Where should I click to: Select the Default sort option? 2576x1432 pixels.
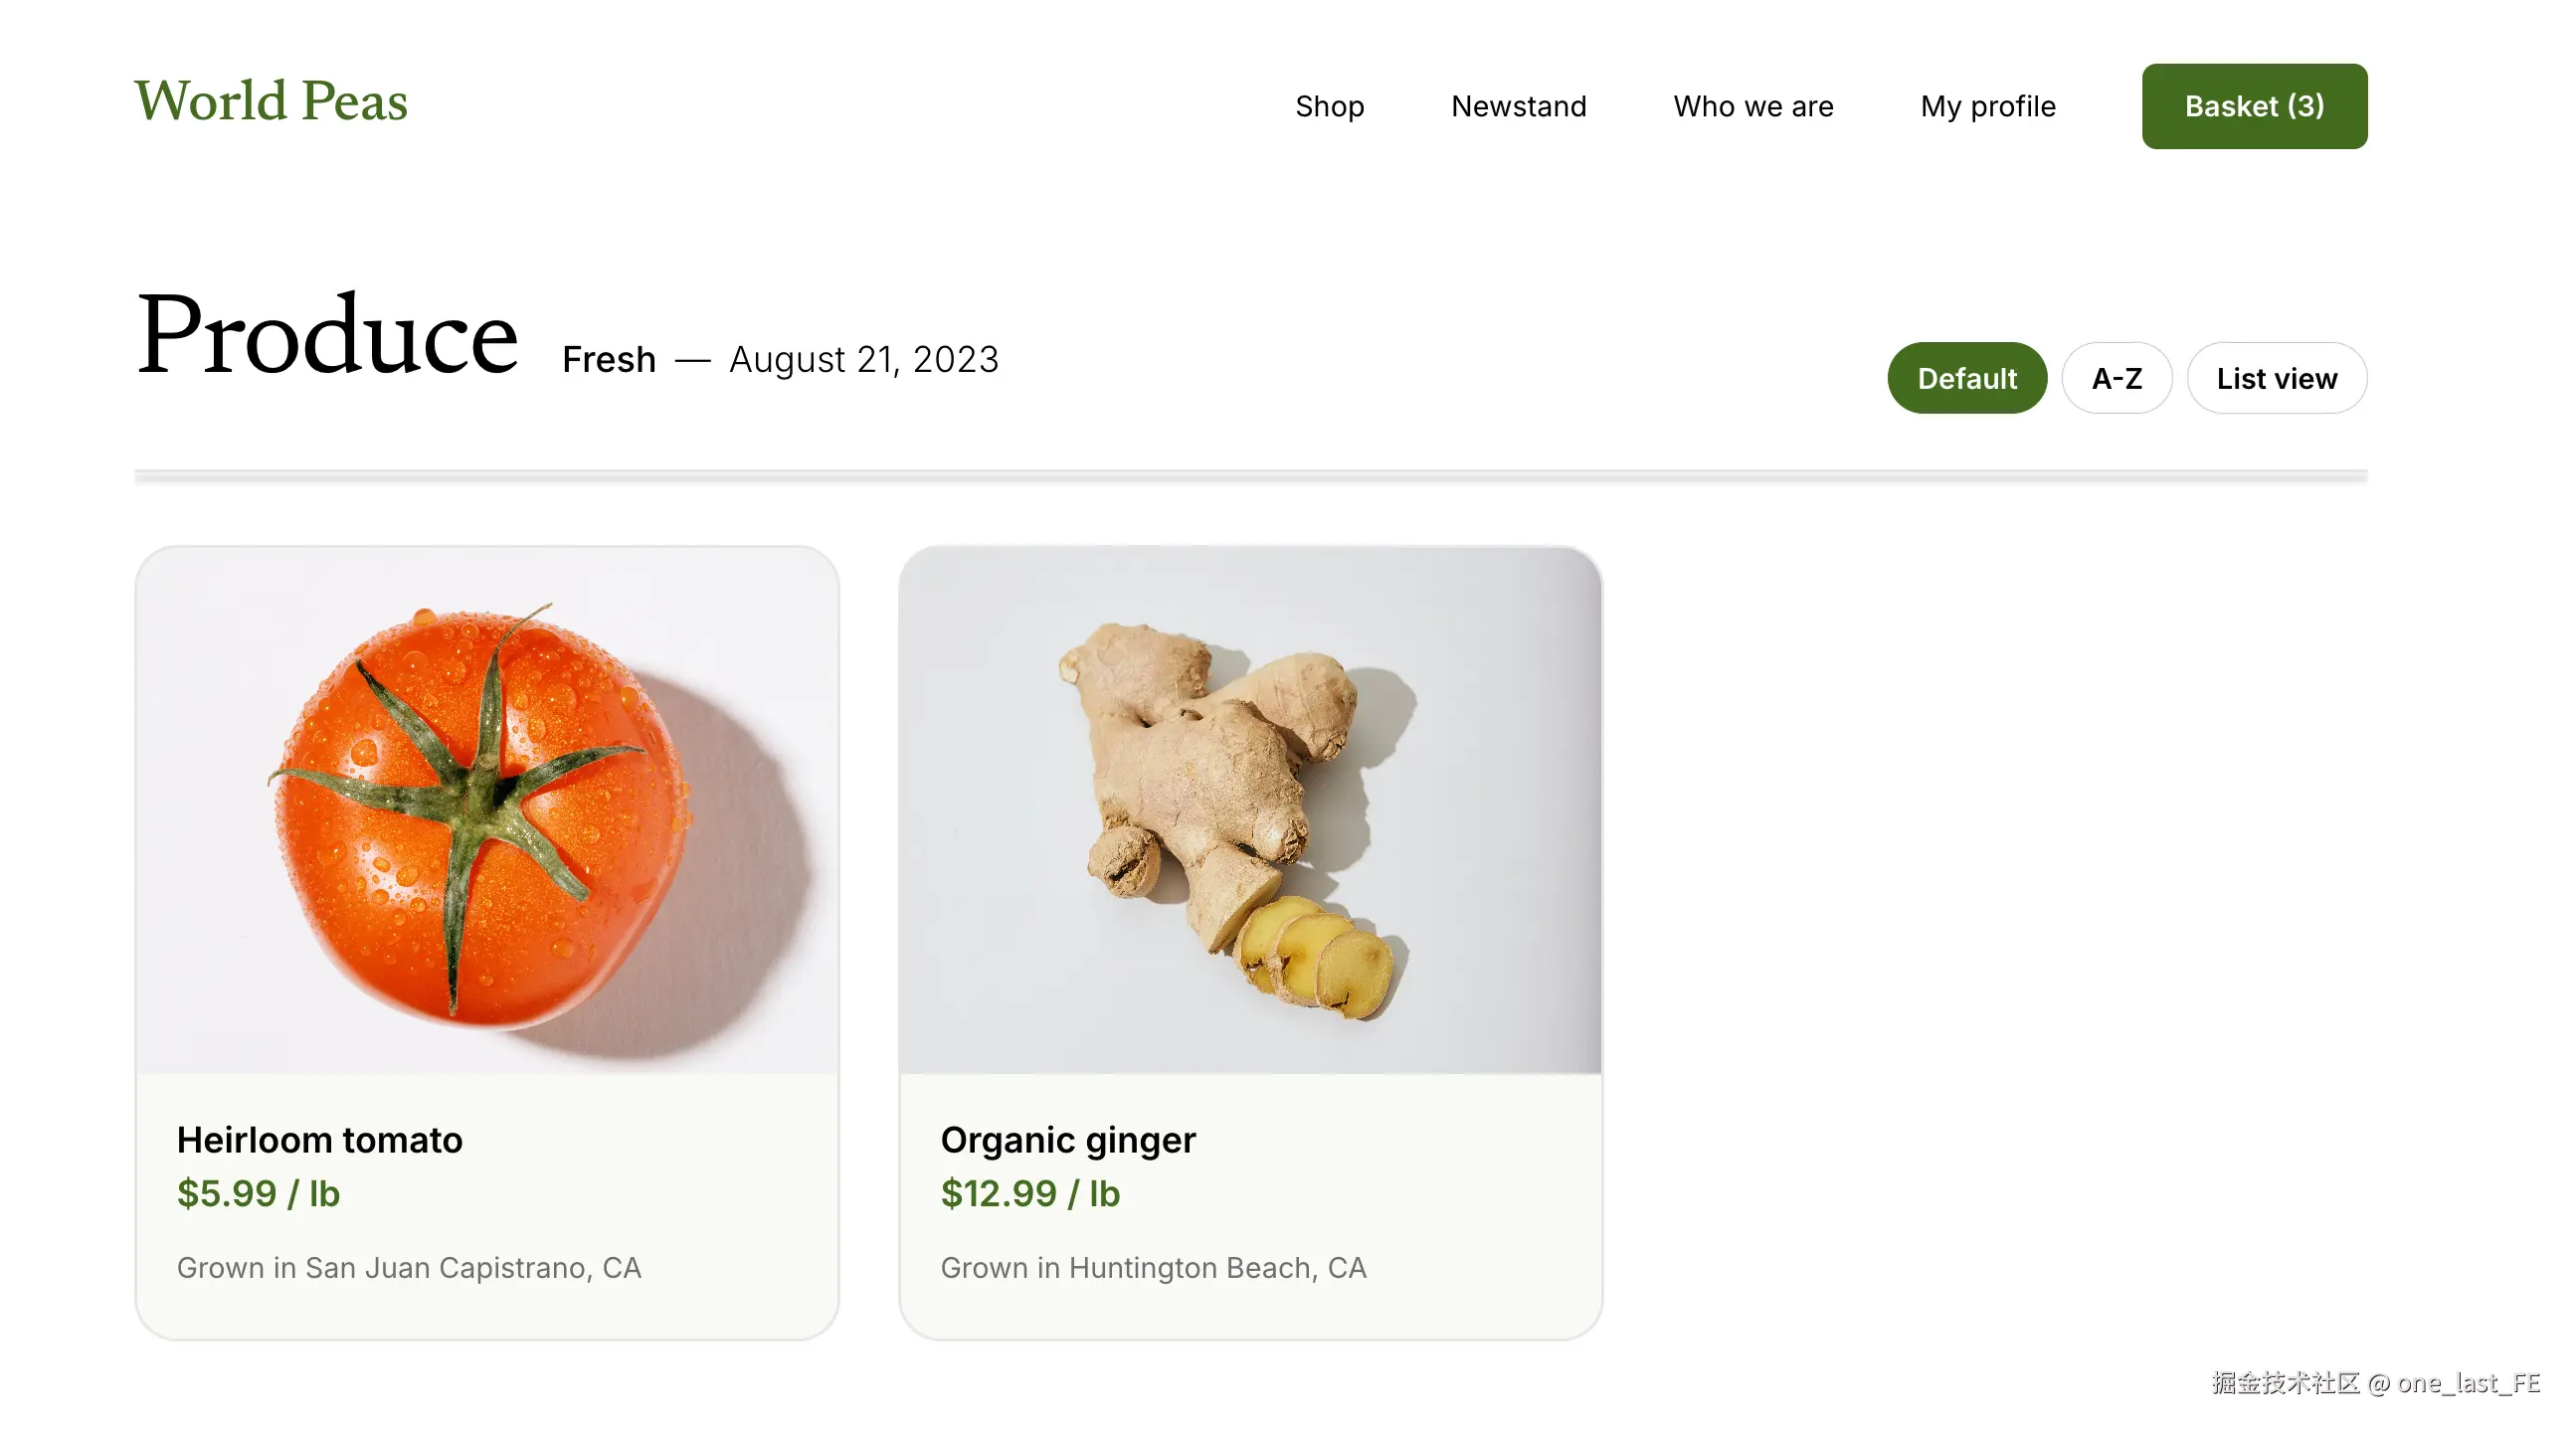coord(1967,378)
